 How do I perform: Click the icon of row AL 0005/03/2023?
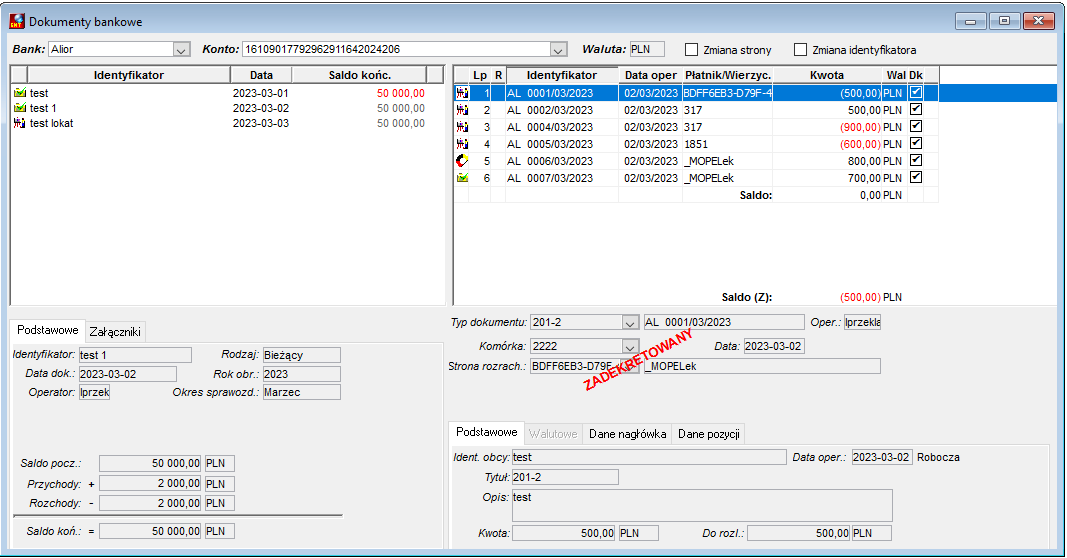tap(462, 144)
